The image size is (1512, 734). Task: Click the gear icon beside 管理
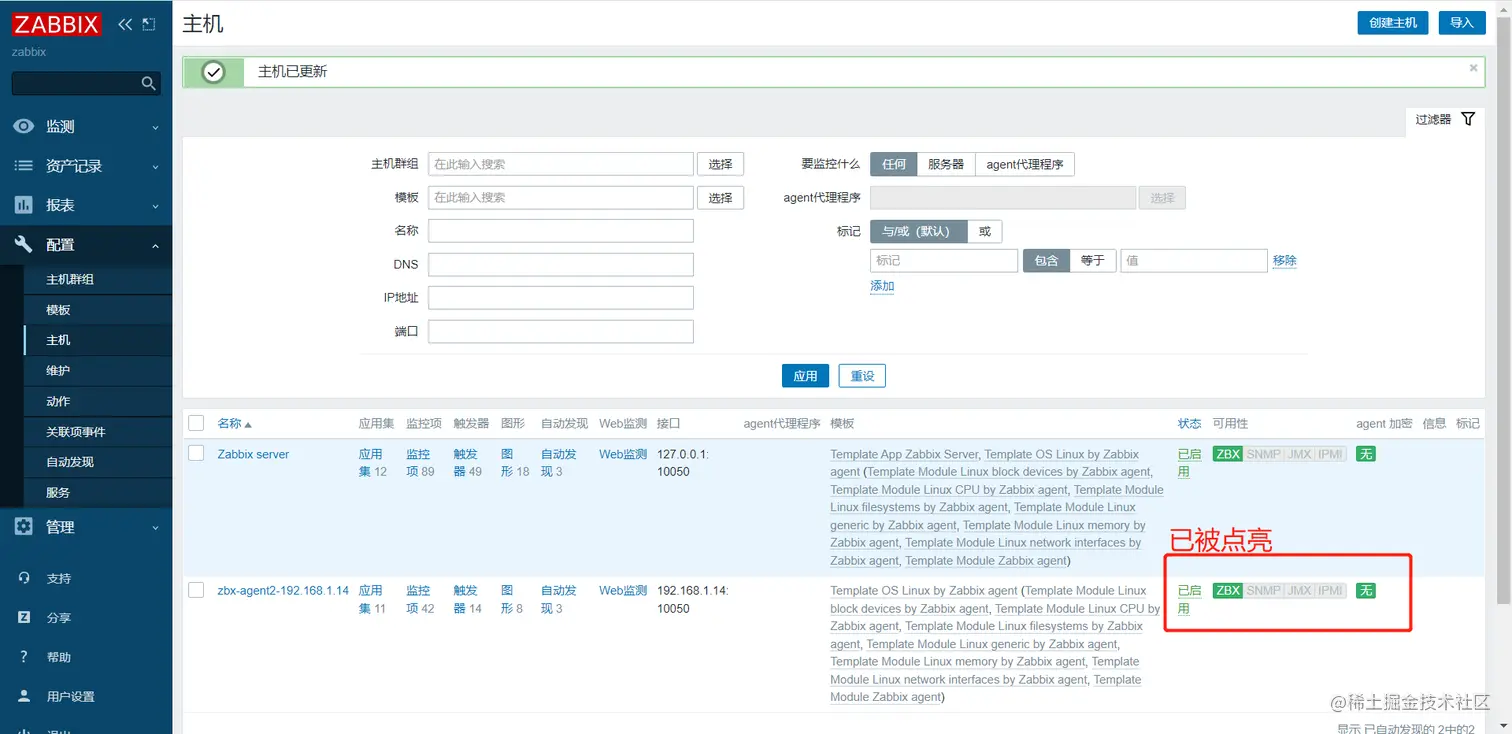click(x=23, y=527)
